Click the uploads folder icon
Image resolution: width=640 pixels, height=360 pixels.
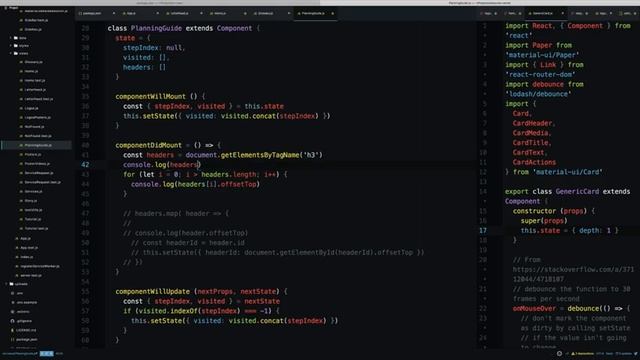[11, 284]
